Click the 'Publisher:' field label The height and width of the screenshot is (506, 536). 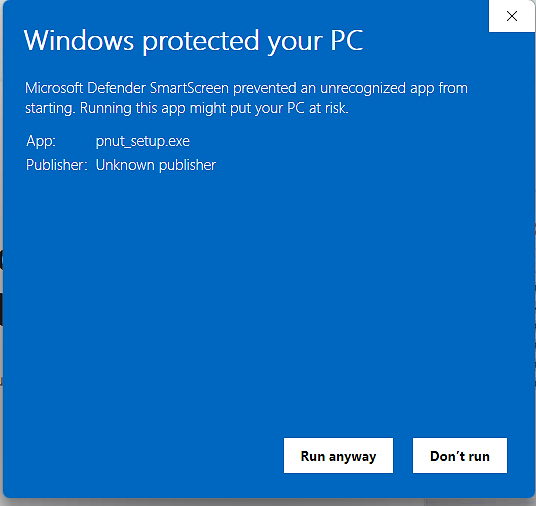tap(57, 165)
